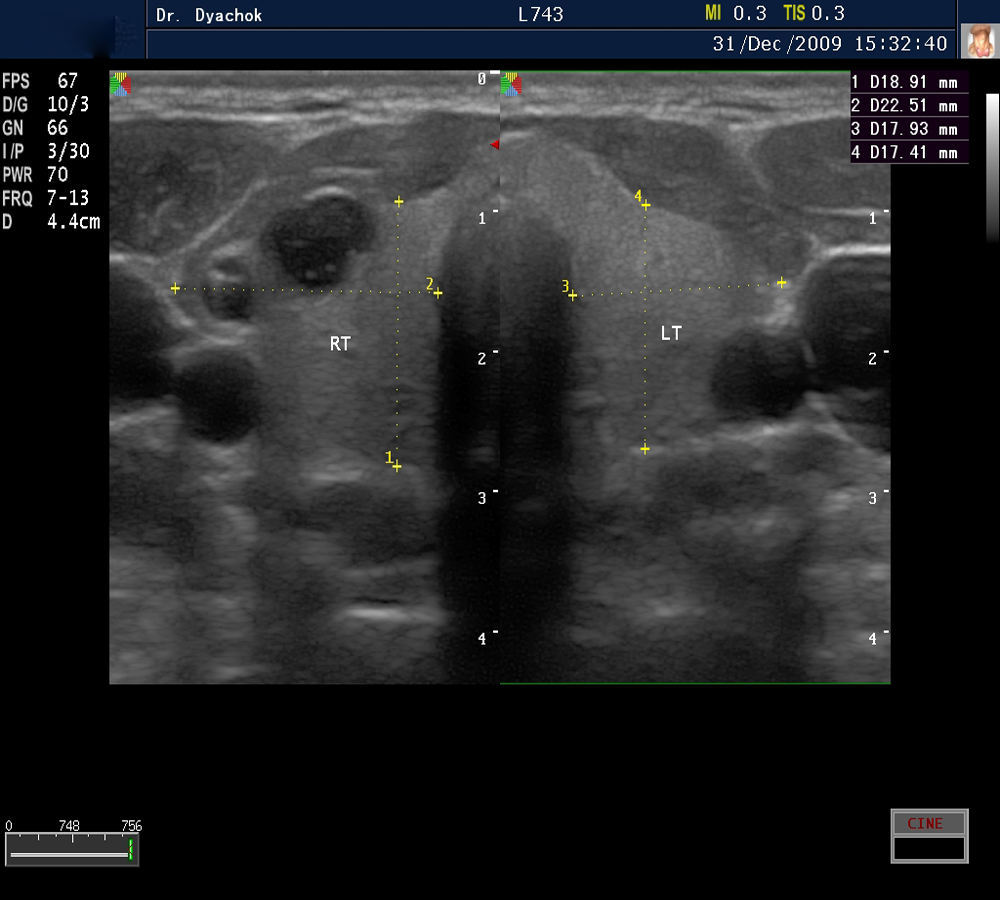
Task: Click the TIS 0.3 indicator
Action: click(814, 13)
